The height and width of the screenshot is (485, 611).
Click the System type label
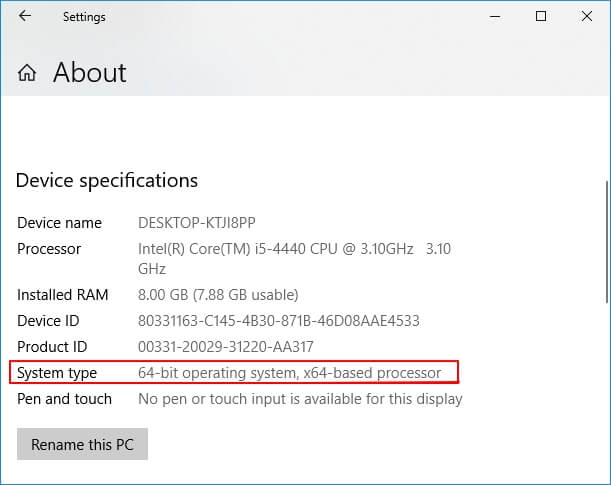coord(57,373)
